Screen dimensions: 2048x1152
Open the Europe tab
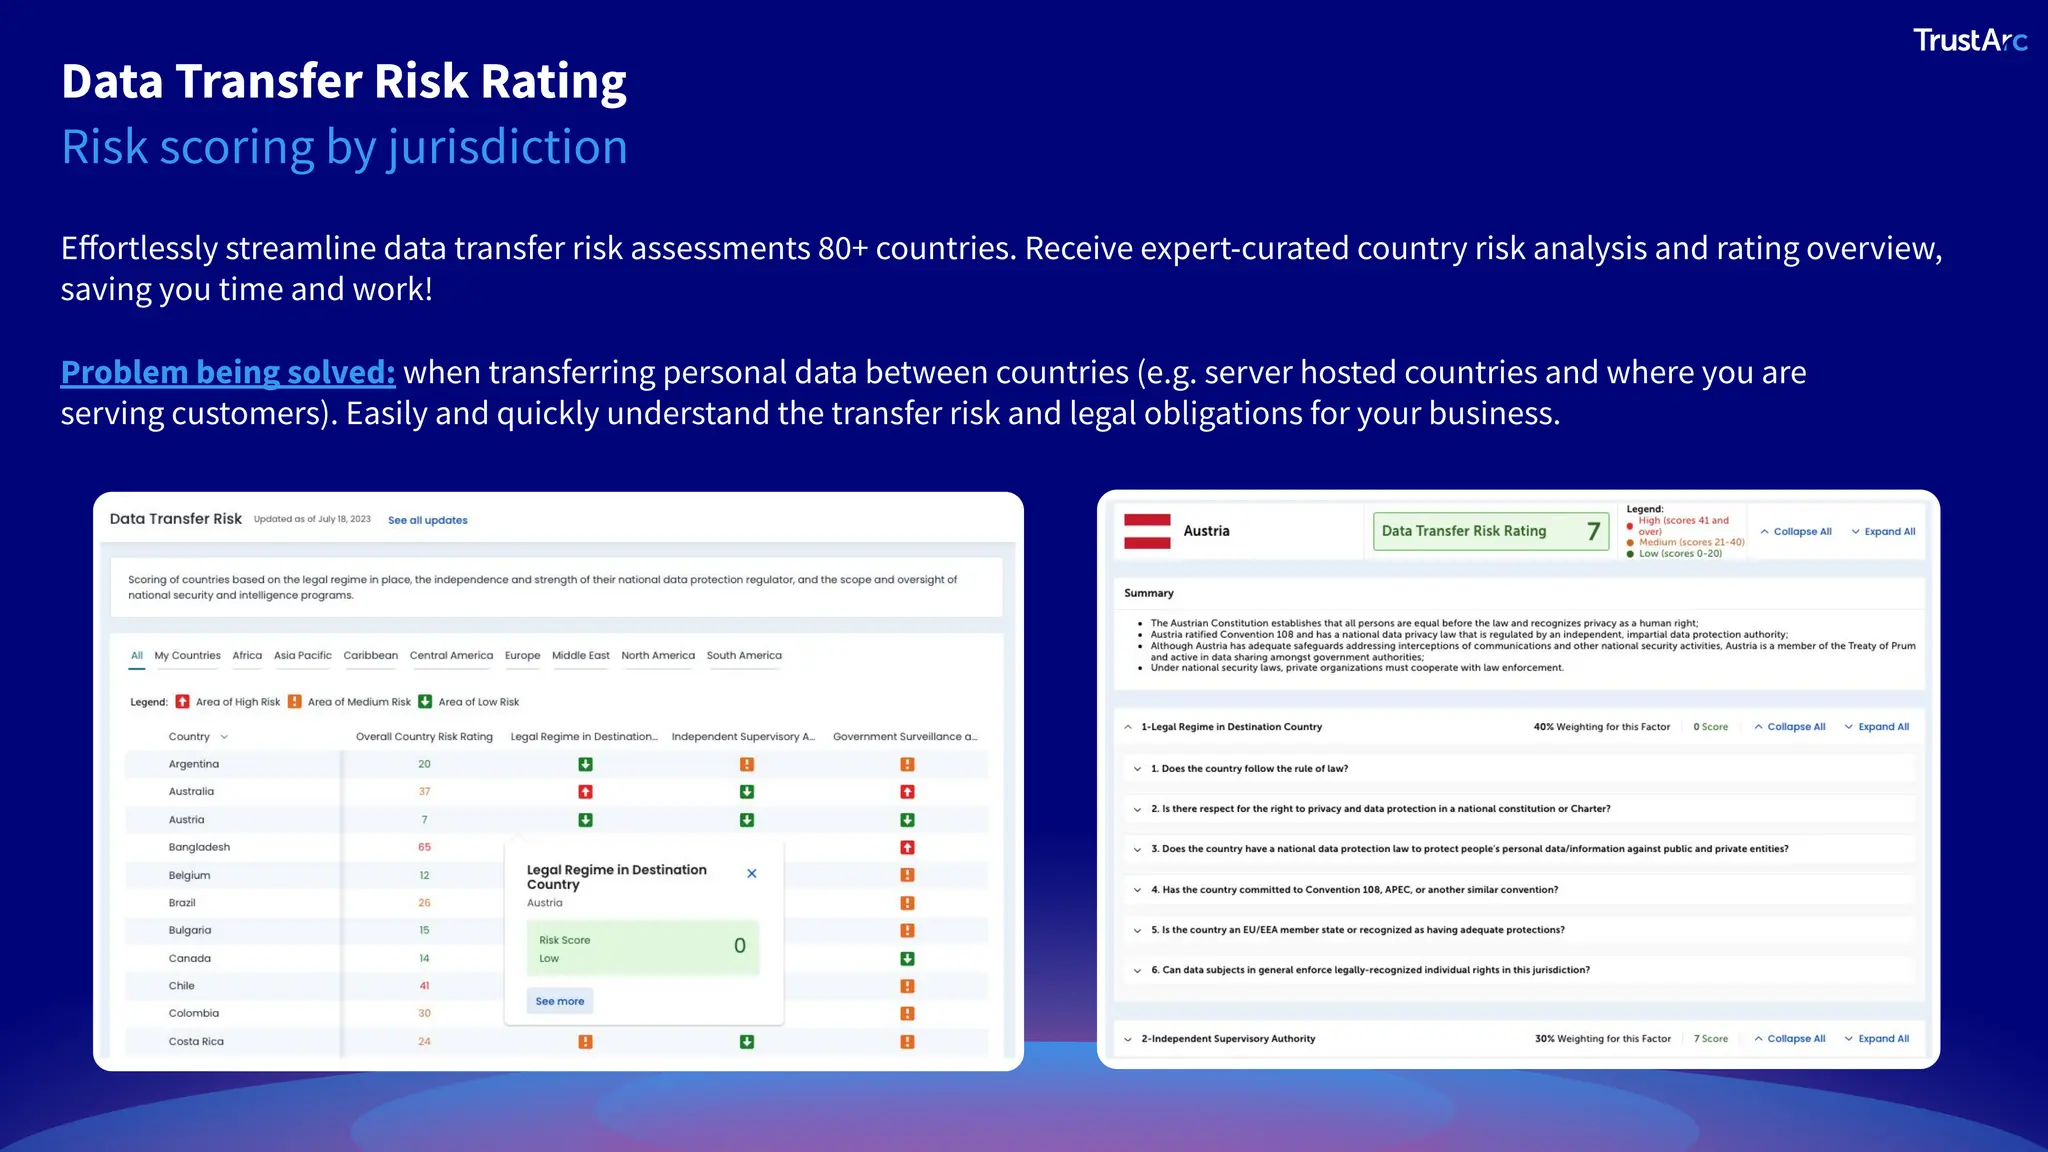coord(522,656)
